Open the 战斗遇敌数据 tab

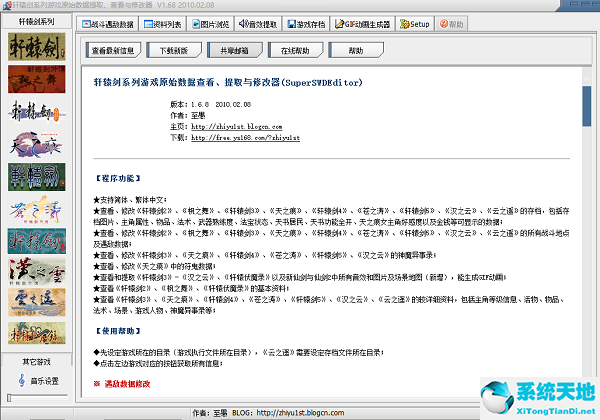(x=108, y=24)
